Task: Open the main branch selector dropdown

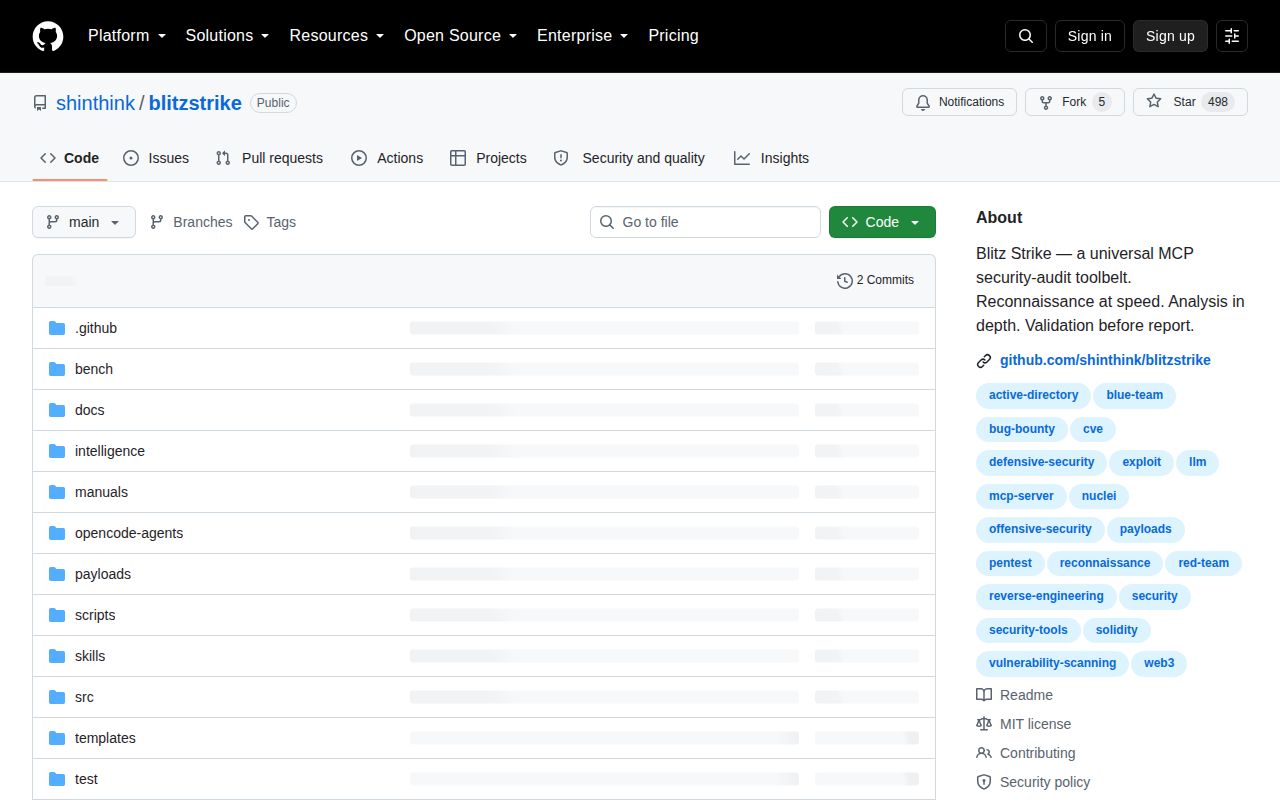Action: coord(84,222)
